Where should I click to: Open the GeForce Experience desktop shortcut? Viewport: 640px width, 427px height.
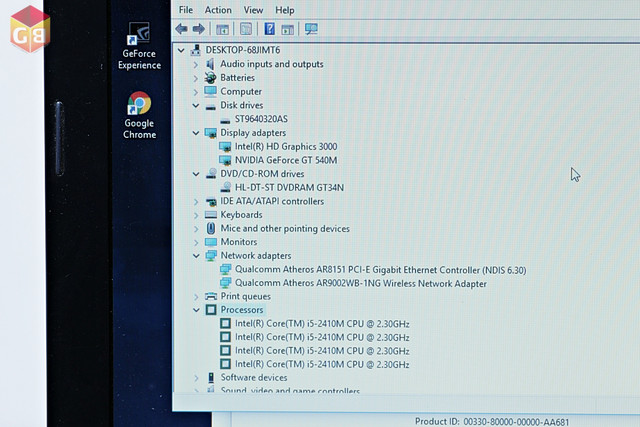139,46
